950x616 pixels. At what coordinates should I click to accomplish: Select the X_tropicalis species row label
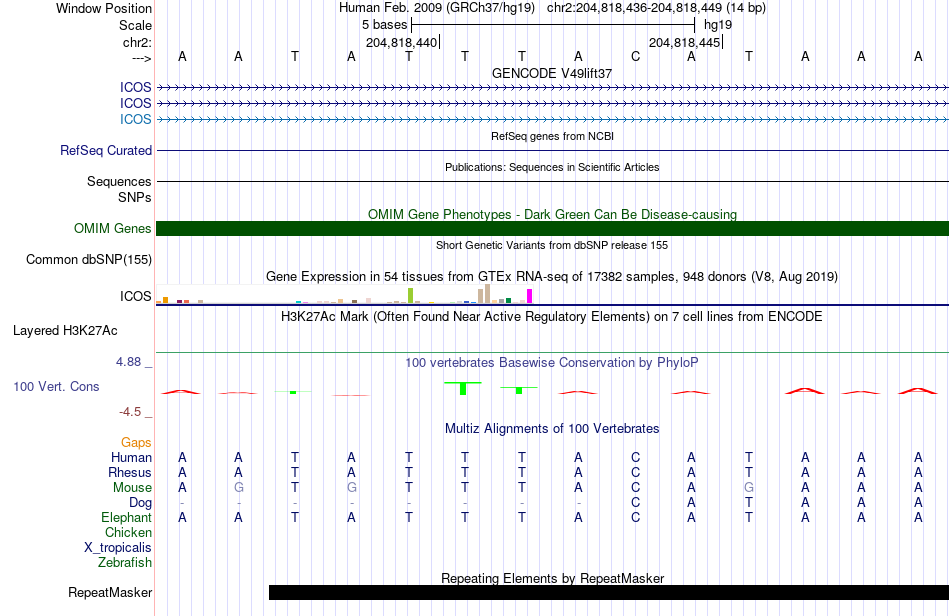coord(118,548)
